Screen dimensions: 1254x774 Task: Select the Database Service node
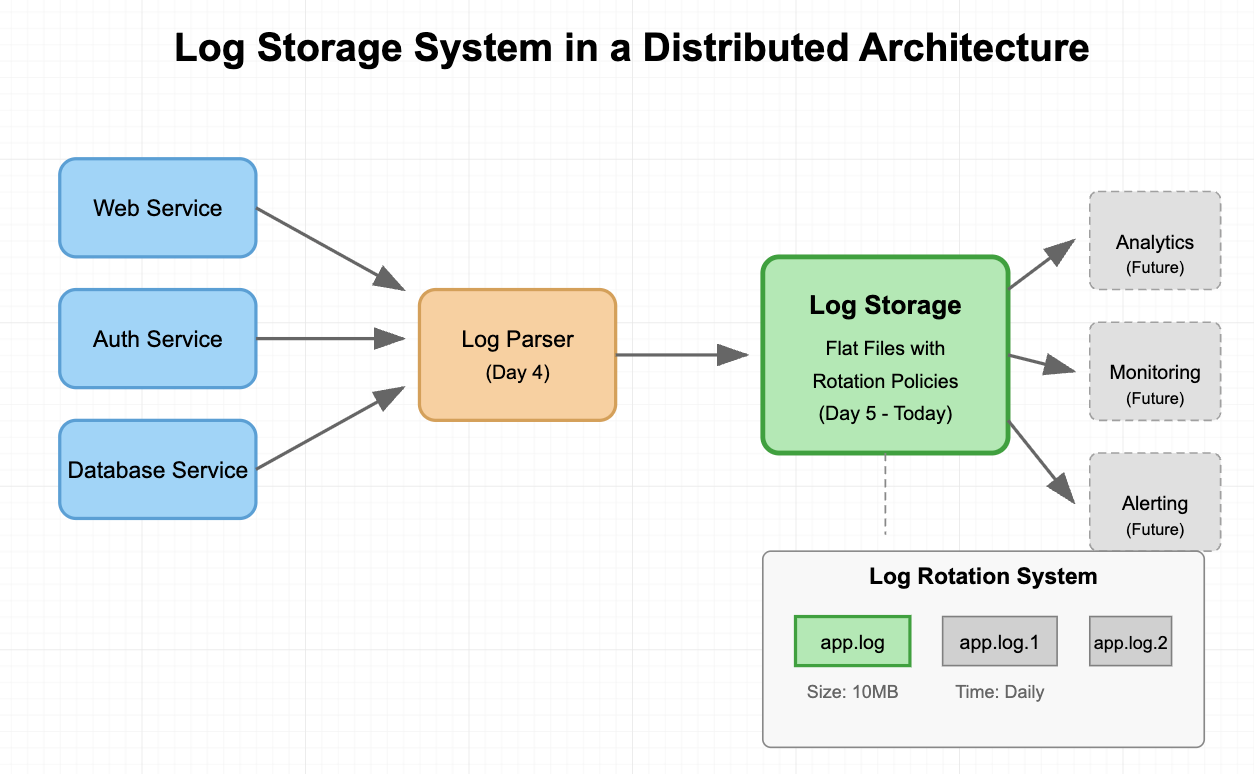click(x=157, y=470)
